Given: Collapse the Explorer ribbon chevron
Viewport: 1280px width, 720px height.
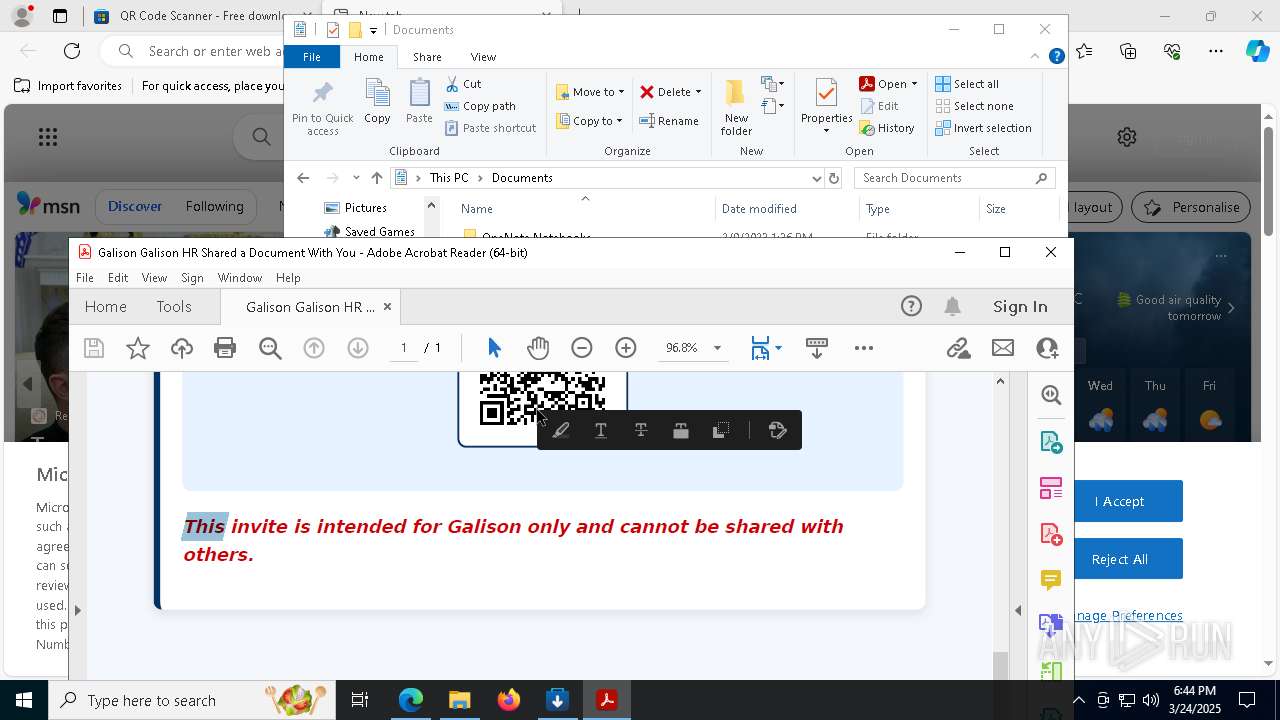Looking at the screenshot, I should coord(1035,57).
